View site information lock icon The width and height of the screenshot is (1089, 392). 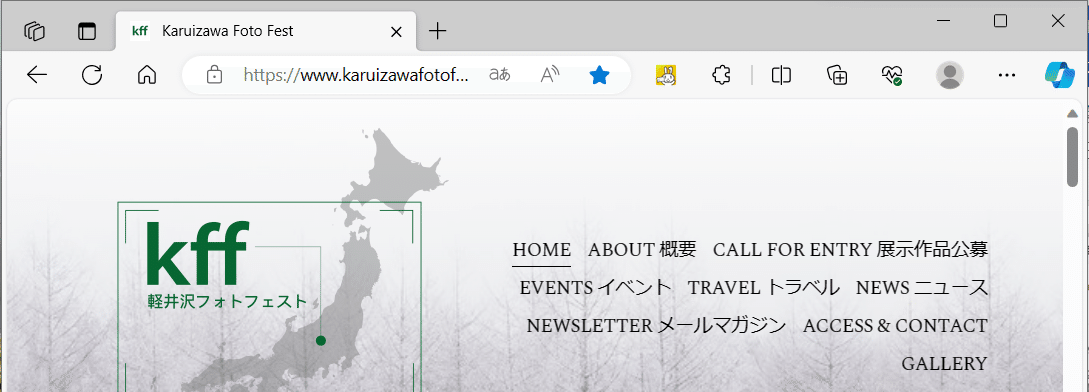215,75
